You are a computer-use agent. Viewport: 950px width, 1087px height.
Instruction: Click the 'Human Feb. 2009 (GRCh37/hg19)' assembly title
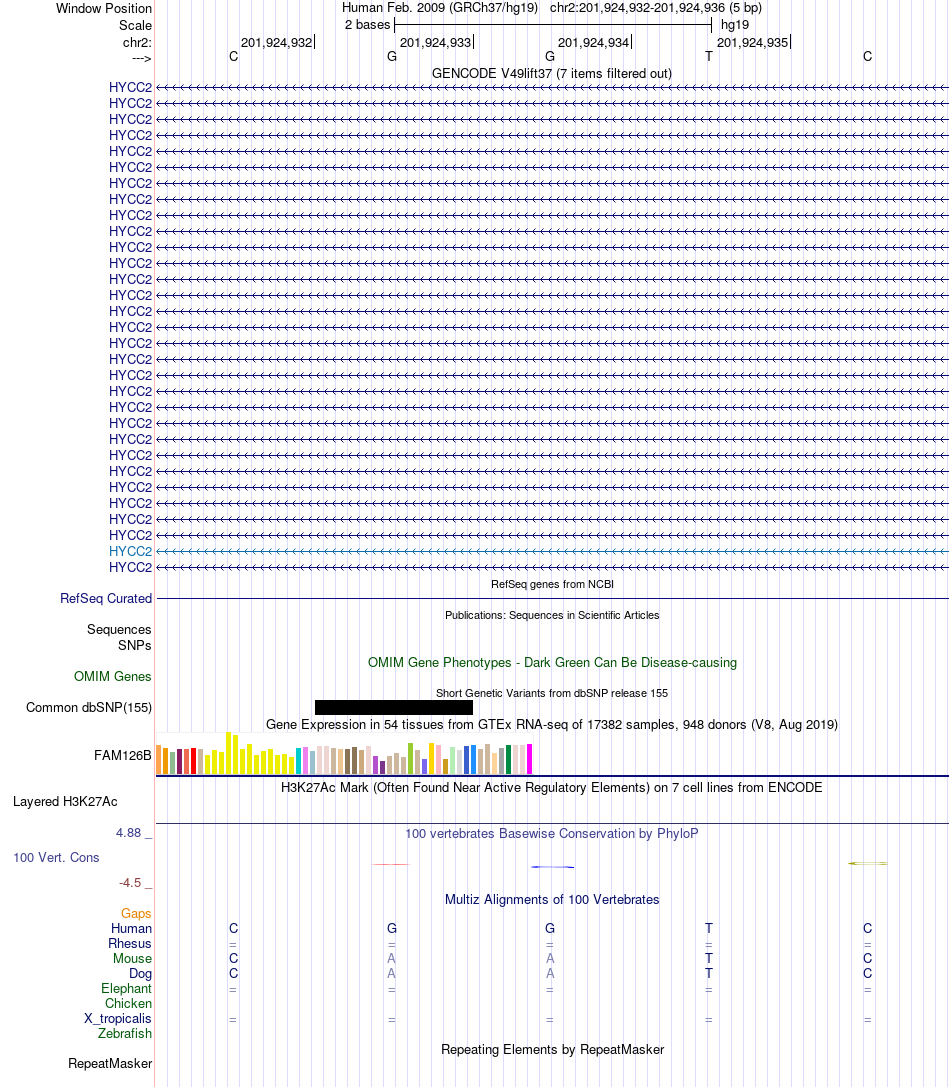pyautogui.click(x=440, y=8)
